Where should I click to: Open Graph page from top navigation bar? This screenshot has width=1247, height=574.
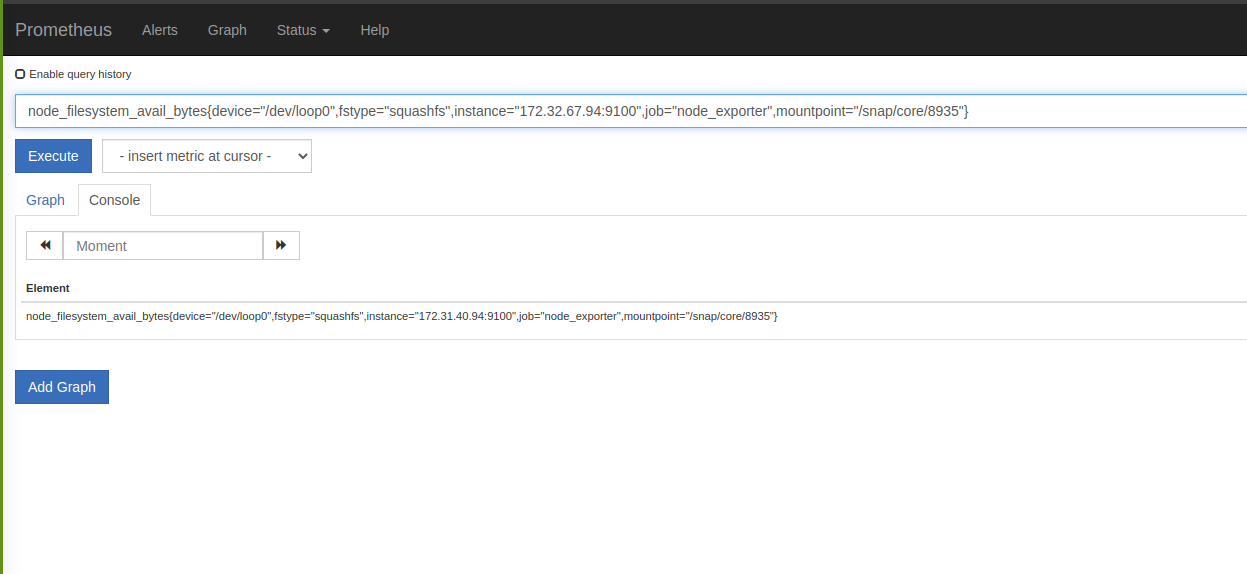pos(227,30)
